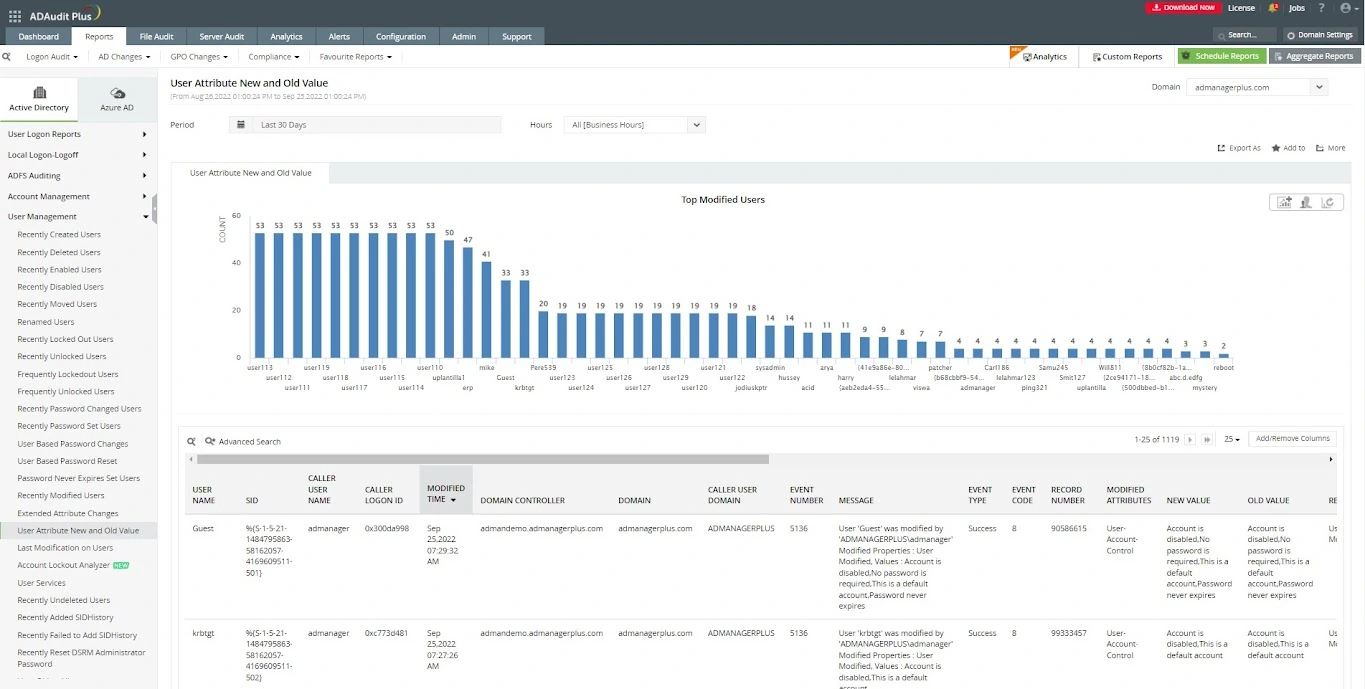
Task: Toggle sort on Modified Time column
Action: (445, 494)
